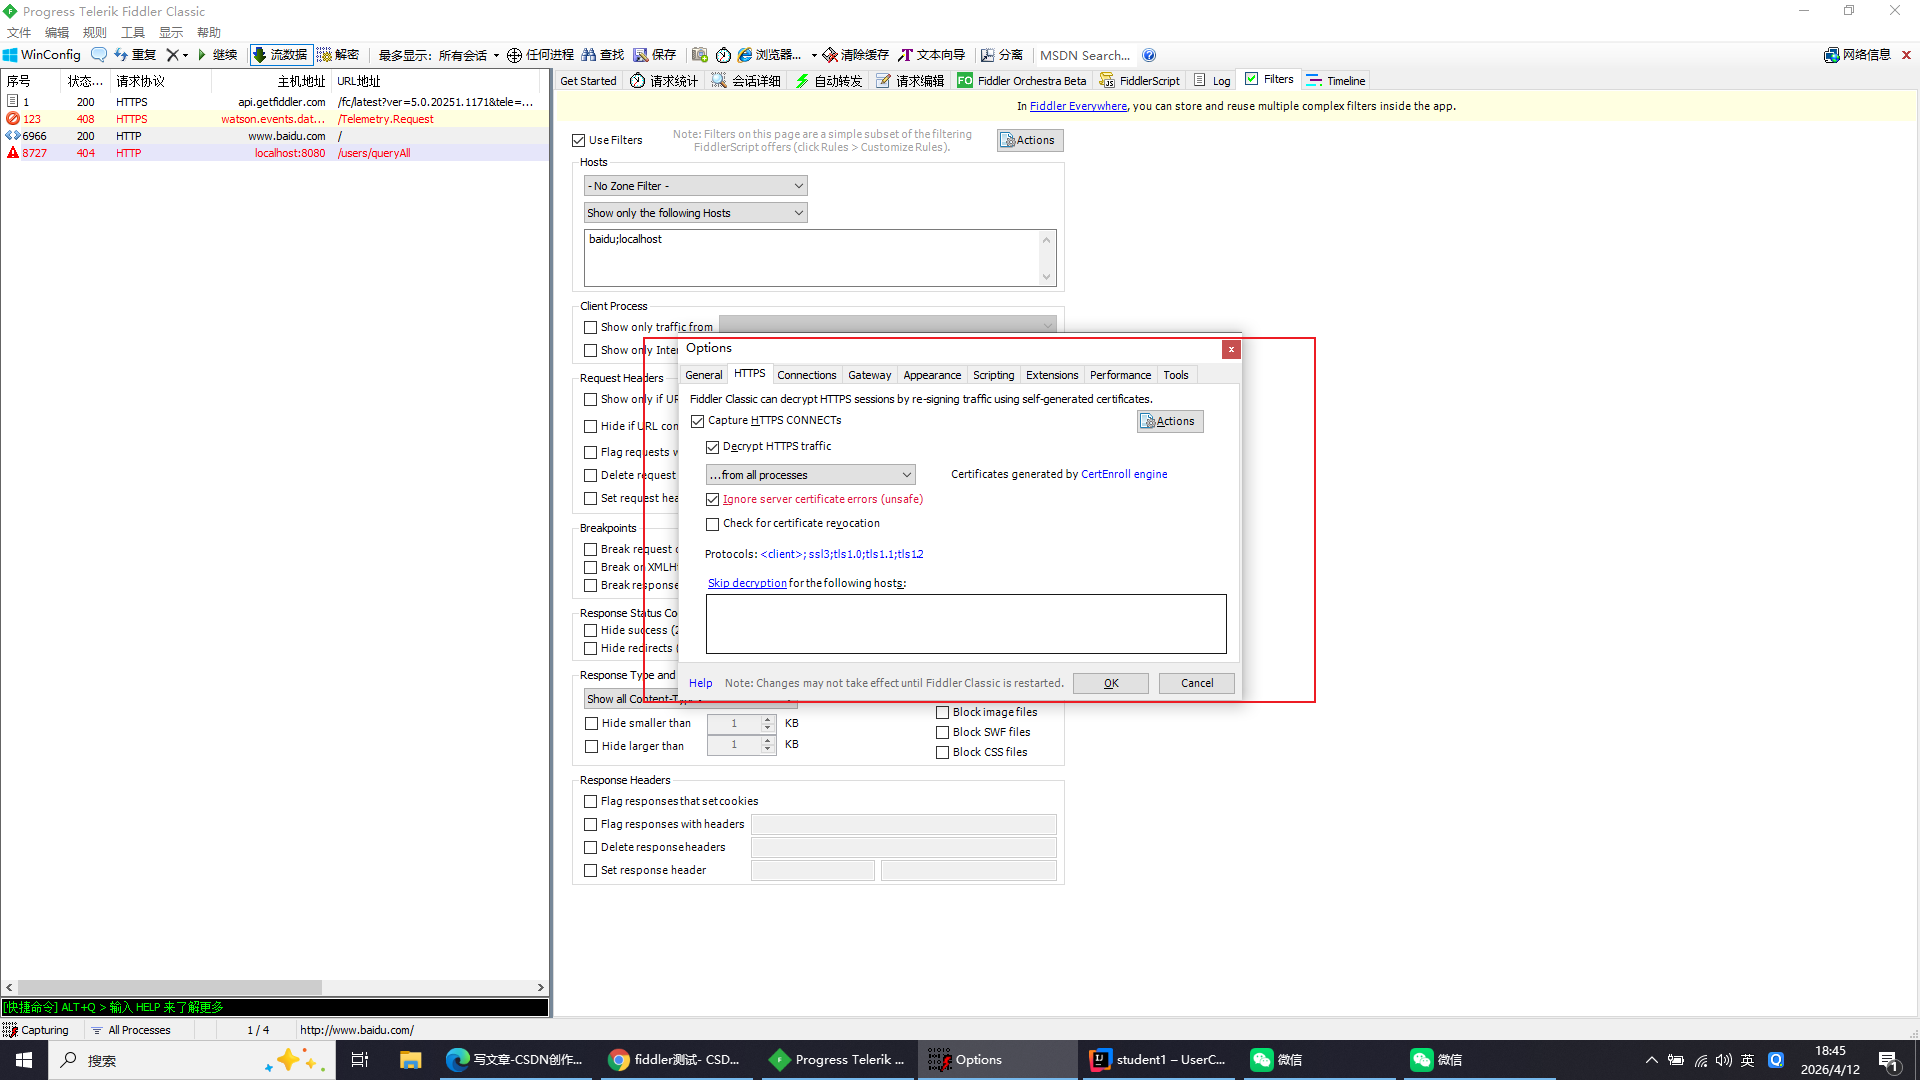1920x1080 pixels.
Task: Click the 重复 replay toolbar button
Action: point(135,55)
